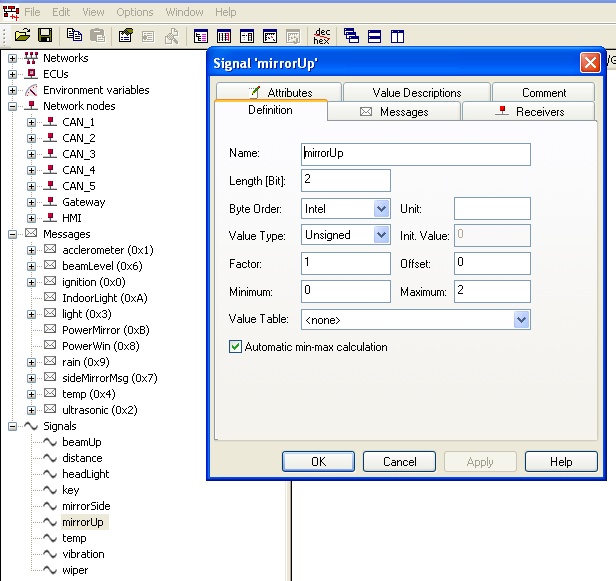The image size is (616, 581).
Task: Switch to the Receivers tab
Action: tap(530, 112)
